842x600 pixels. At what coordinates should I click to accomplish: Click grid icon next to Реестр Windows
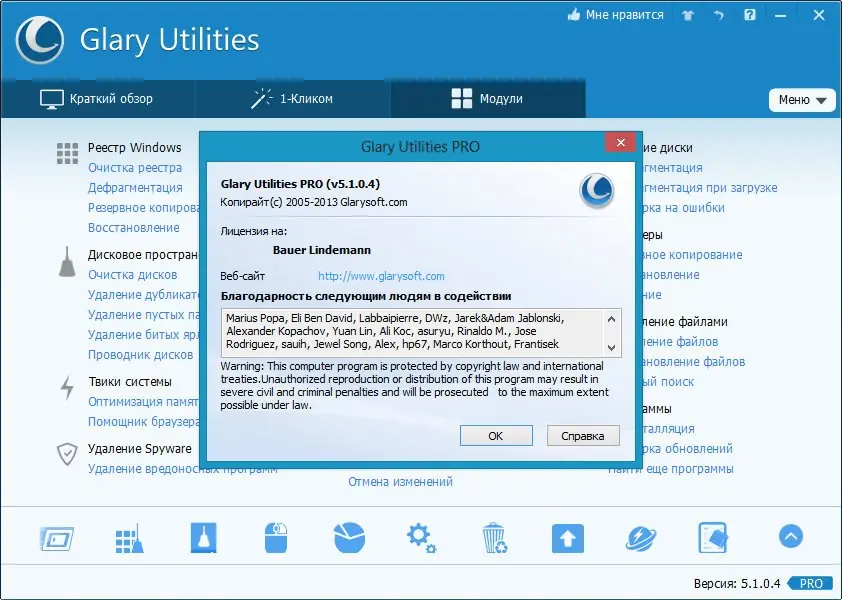point(67,154)
